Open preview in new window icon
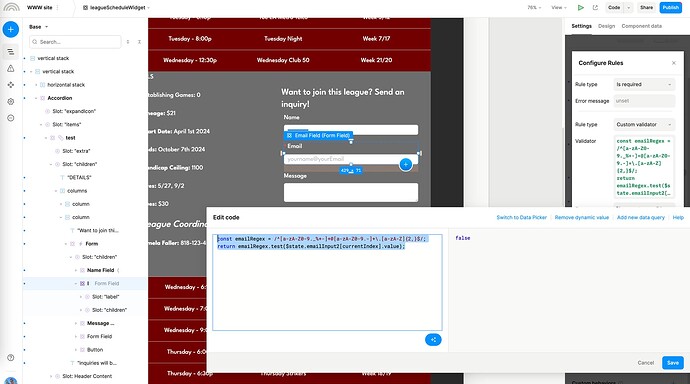Image resolution: width=690 pixels, height=384 pixels. [x=595, y=7]
